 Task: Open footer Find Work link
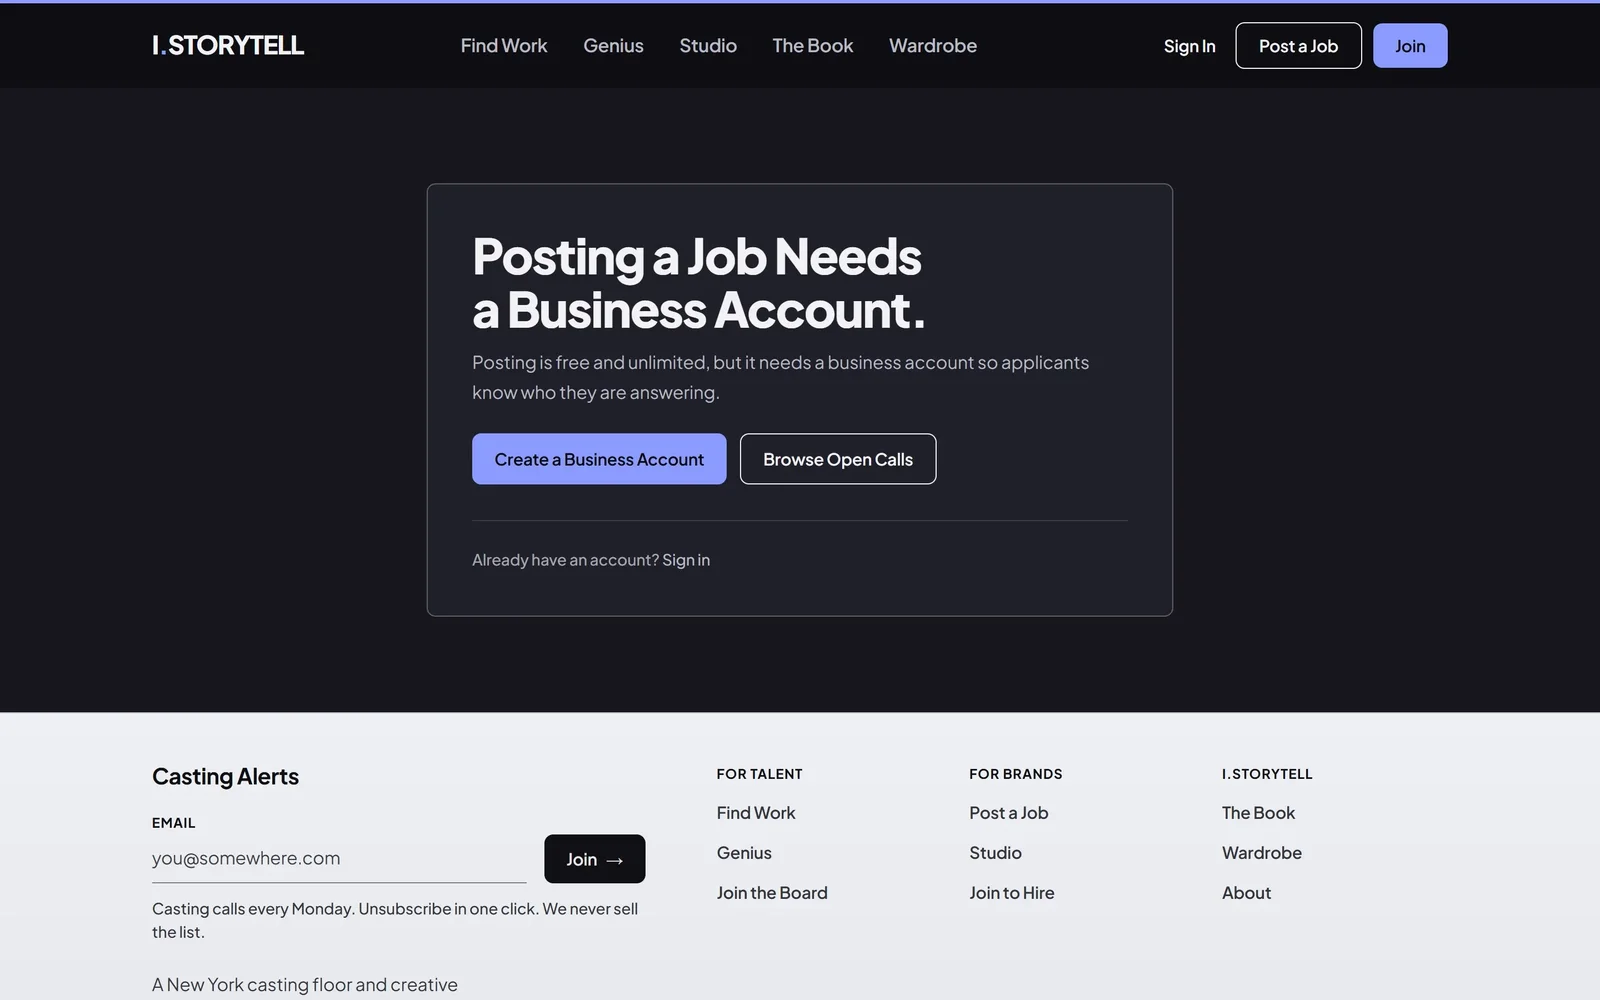pos(756,813)
